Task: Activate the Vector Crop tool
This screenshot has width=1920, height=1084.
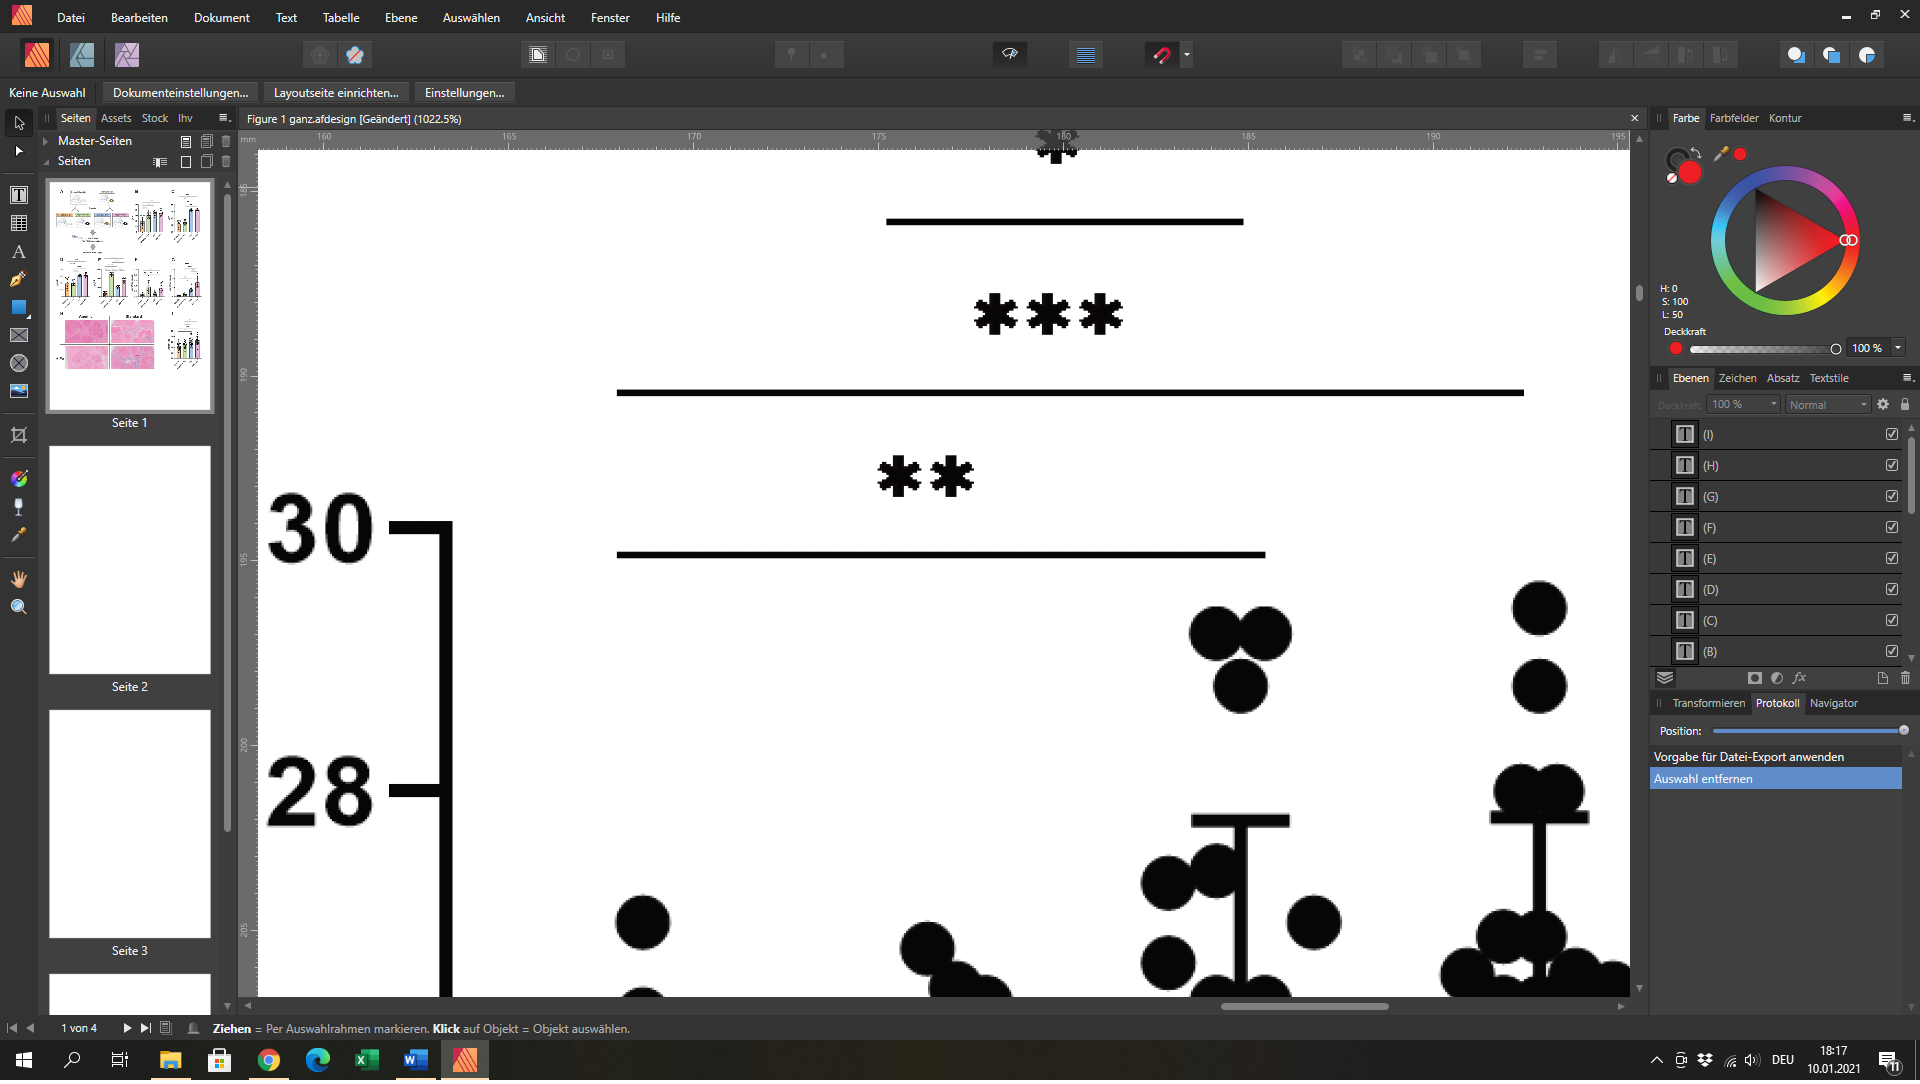Action: coord(19,436)
